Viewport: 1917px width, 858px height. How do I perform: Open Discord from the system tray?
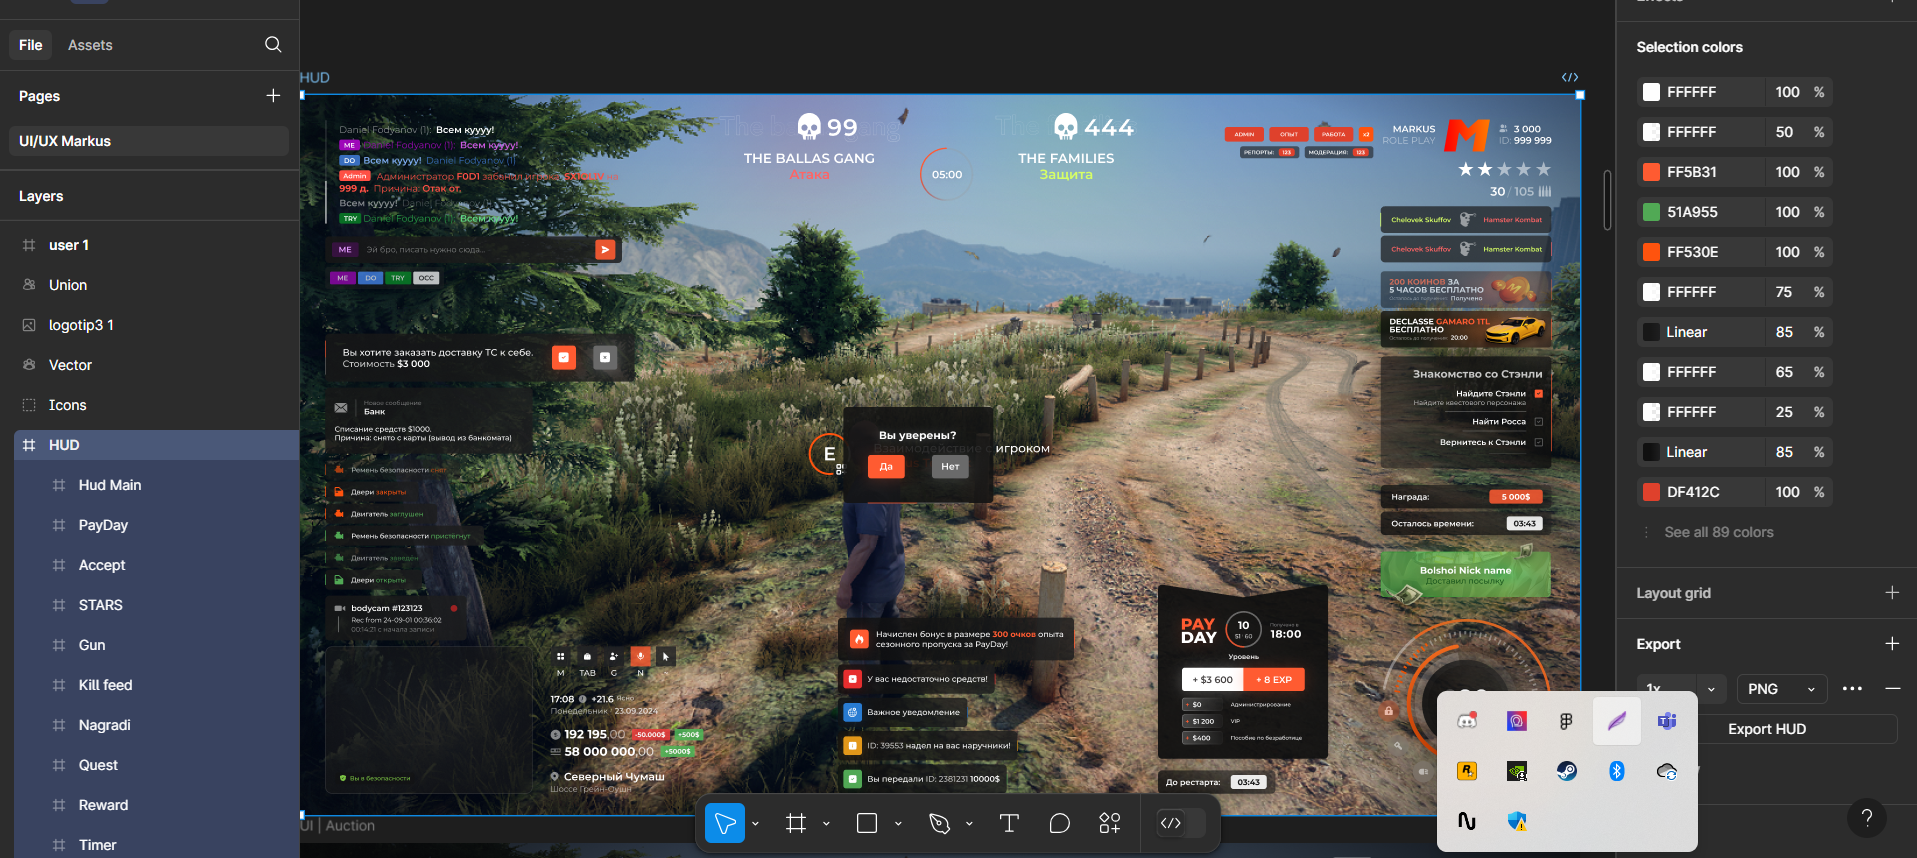(x=1467, y=721)
